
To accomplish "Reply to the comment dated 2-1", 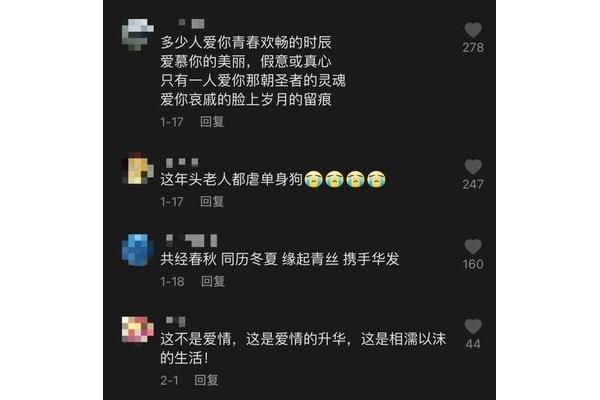I will click(x=206, y=380).
